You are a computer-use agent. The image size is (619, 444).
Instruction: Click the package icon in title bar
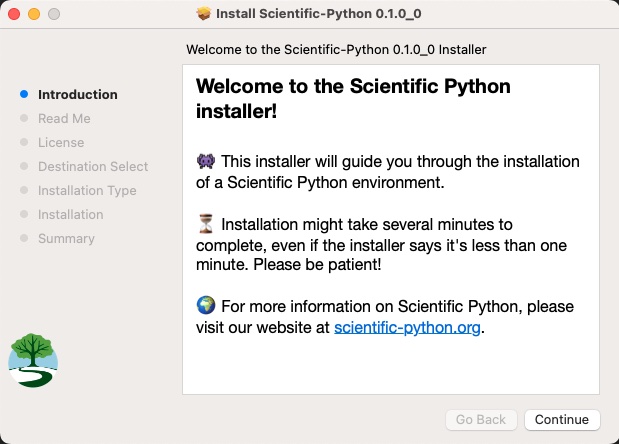pos(205,14)
